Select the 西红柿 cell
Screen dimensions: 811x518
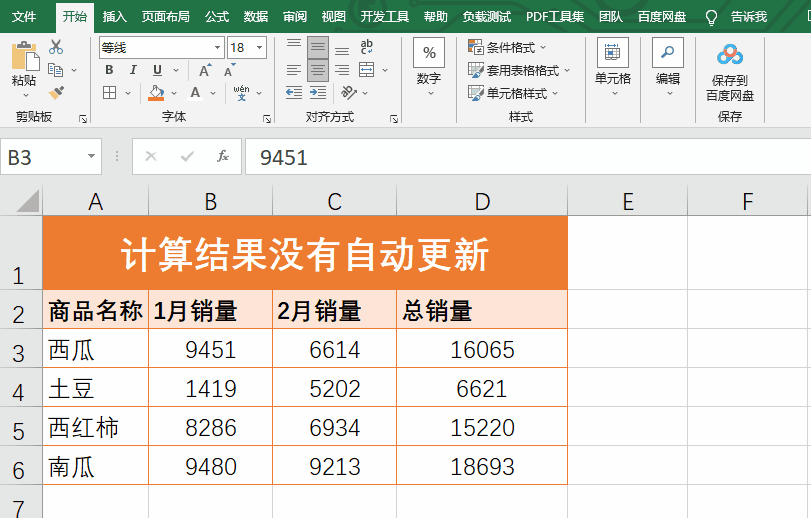tap(96, 427)
